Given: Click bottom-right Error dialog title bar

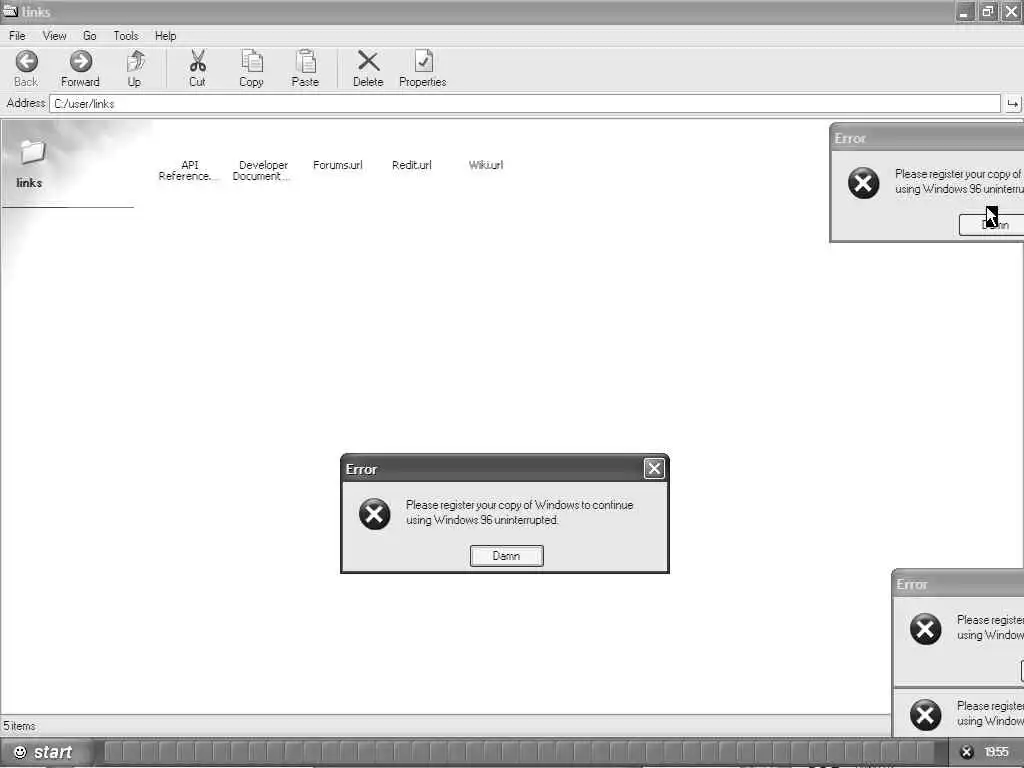Looking at the screenshot, I should (x=959, y=584).
